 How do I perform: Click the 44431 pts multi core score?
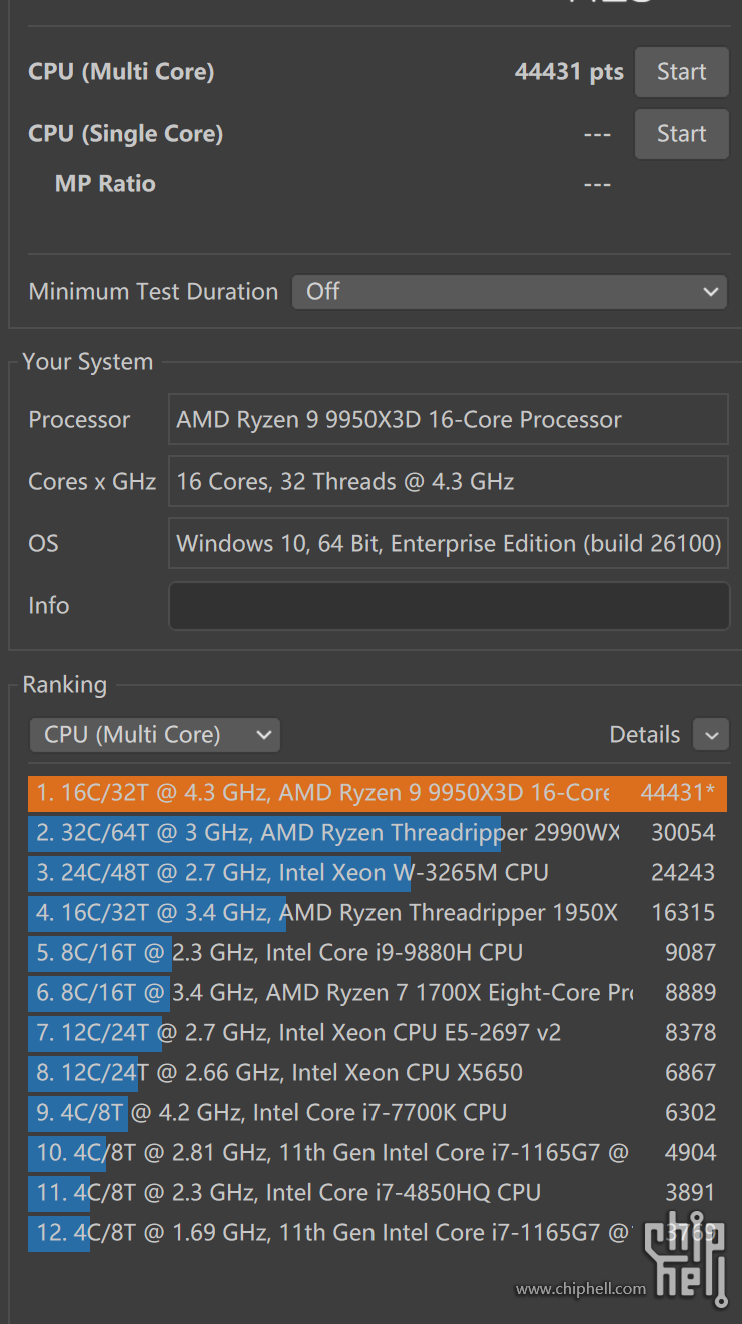coord(569,72)
